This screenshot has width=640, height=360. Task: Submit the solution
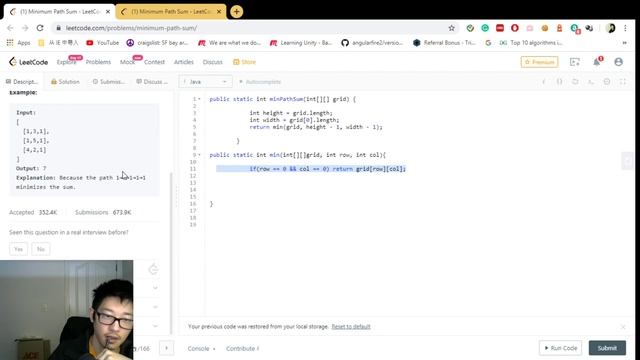[607, 348]
